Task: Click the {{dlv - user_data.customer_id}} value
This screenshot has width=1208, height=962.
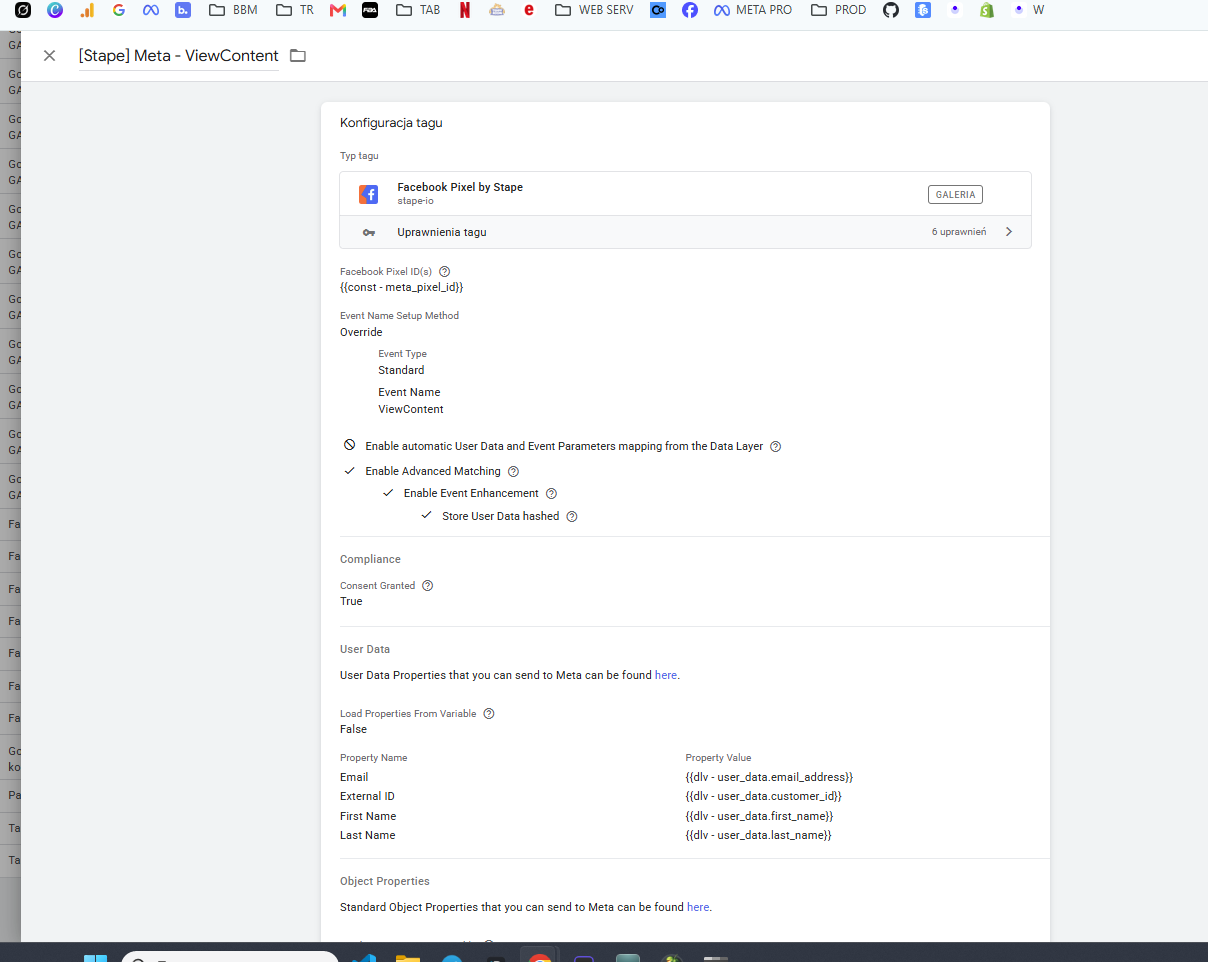Action: point(763,796)
